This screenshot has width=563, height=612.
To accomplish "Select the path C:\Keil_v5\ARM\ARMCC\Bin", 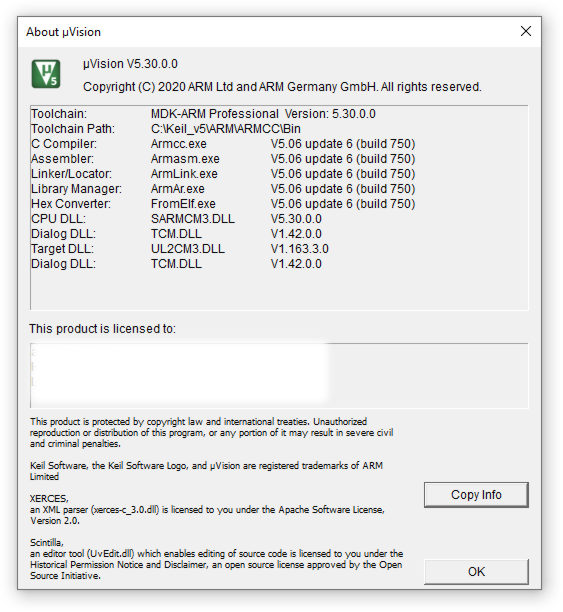I will click(x=226, y=129).
